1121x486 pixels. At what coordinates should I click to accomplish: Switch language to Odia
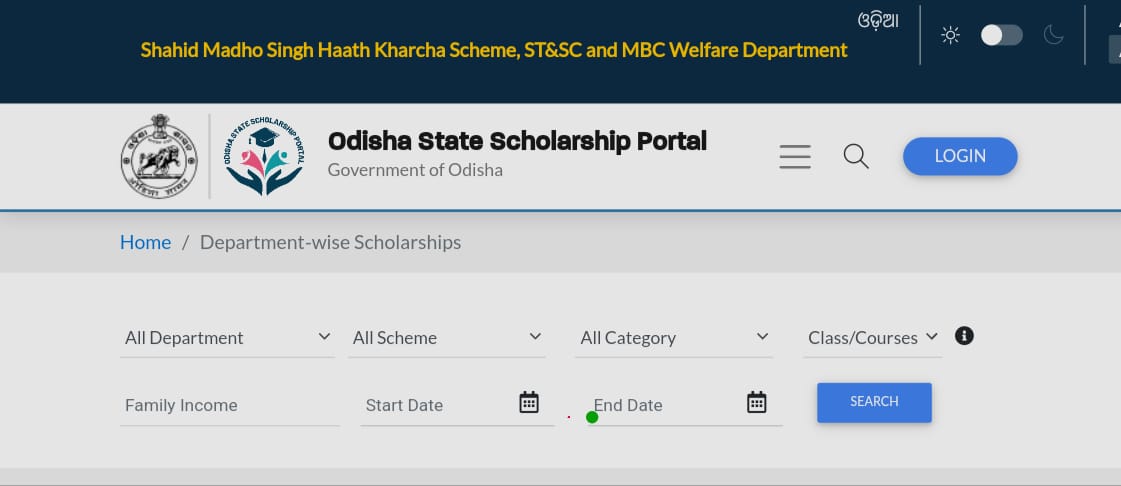click(878, 20)
